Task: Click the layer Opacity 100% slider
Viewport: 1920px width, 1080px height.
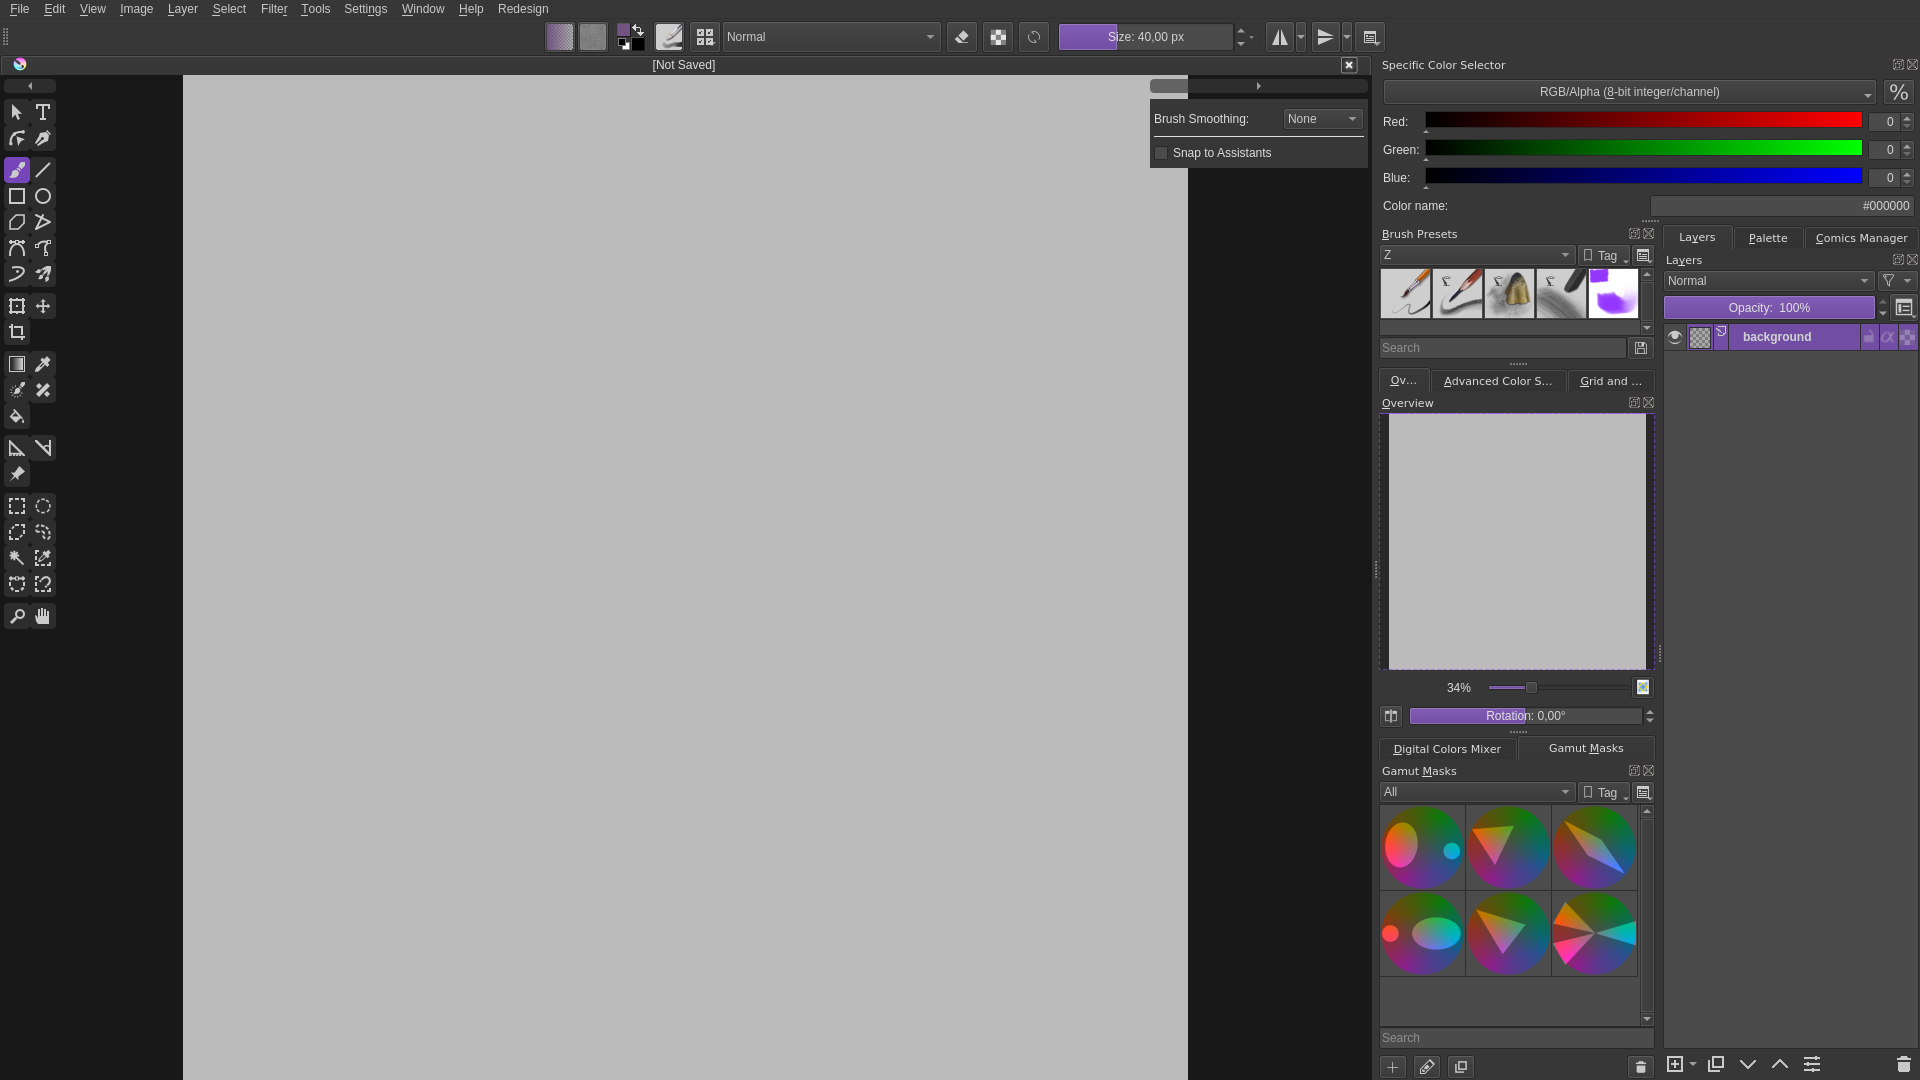Action: [x=1768, y=308]
